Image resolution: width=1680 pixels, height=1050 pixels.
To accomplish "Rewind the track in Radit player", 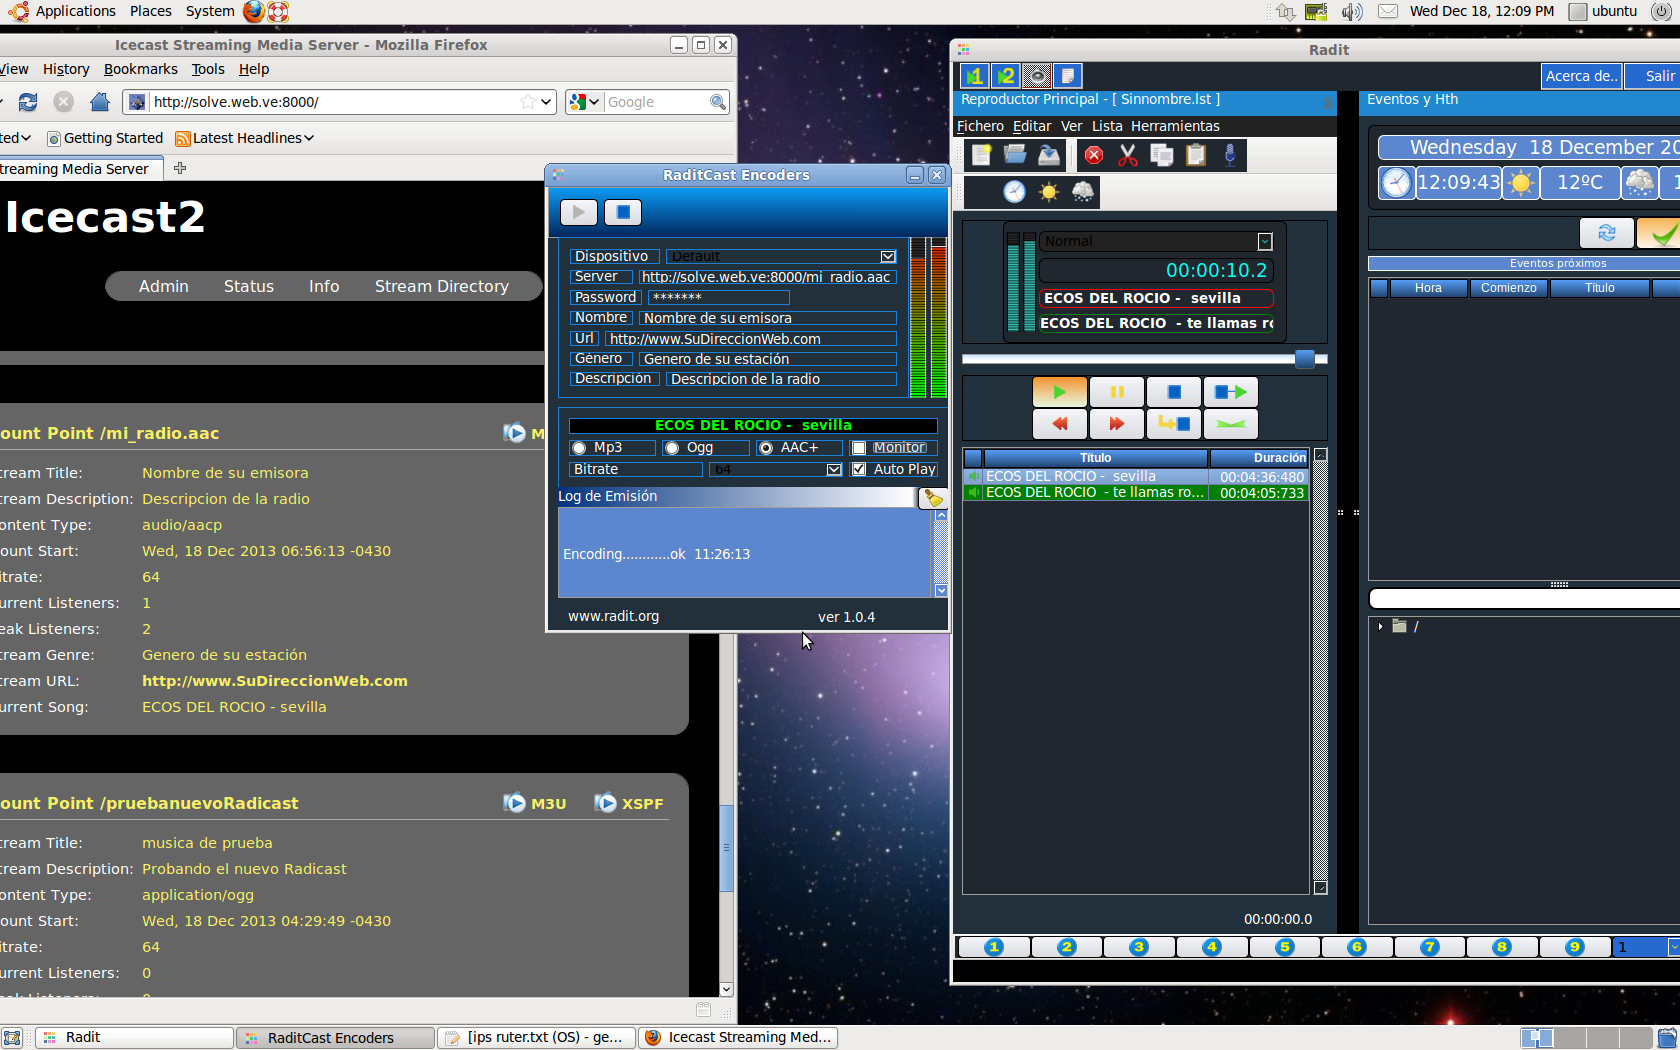I will coord(1059,424).
